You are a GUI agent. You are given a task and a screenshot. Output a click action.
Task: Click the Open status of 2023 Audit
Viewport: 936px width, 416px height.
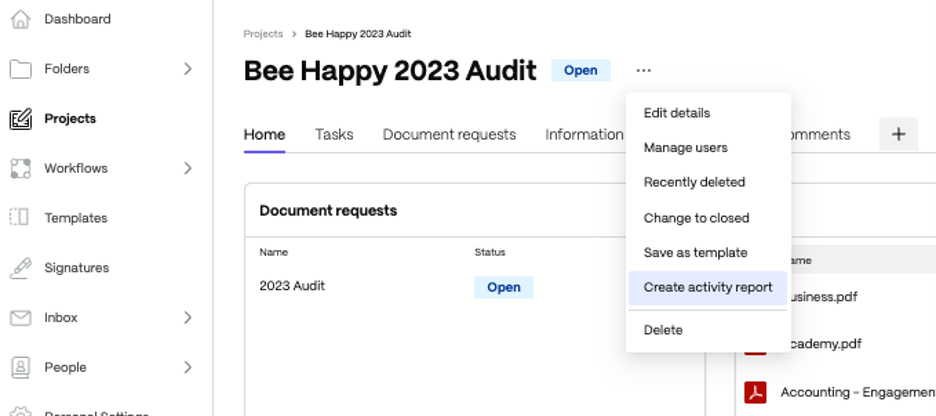pos(504,287)
